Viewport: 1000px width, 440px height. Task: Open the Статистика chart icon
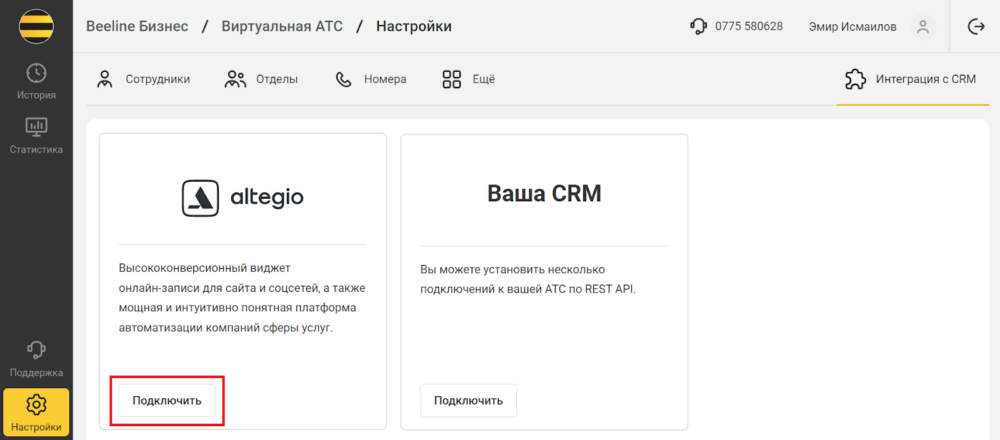36,127
